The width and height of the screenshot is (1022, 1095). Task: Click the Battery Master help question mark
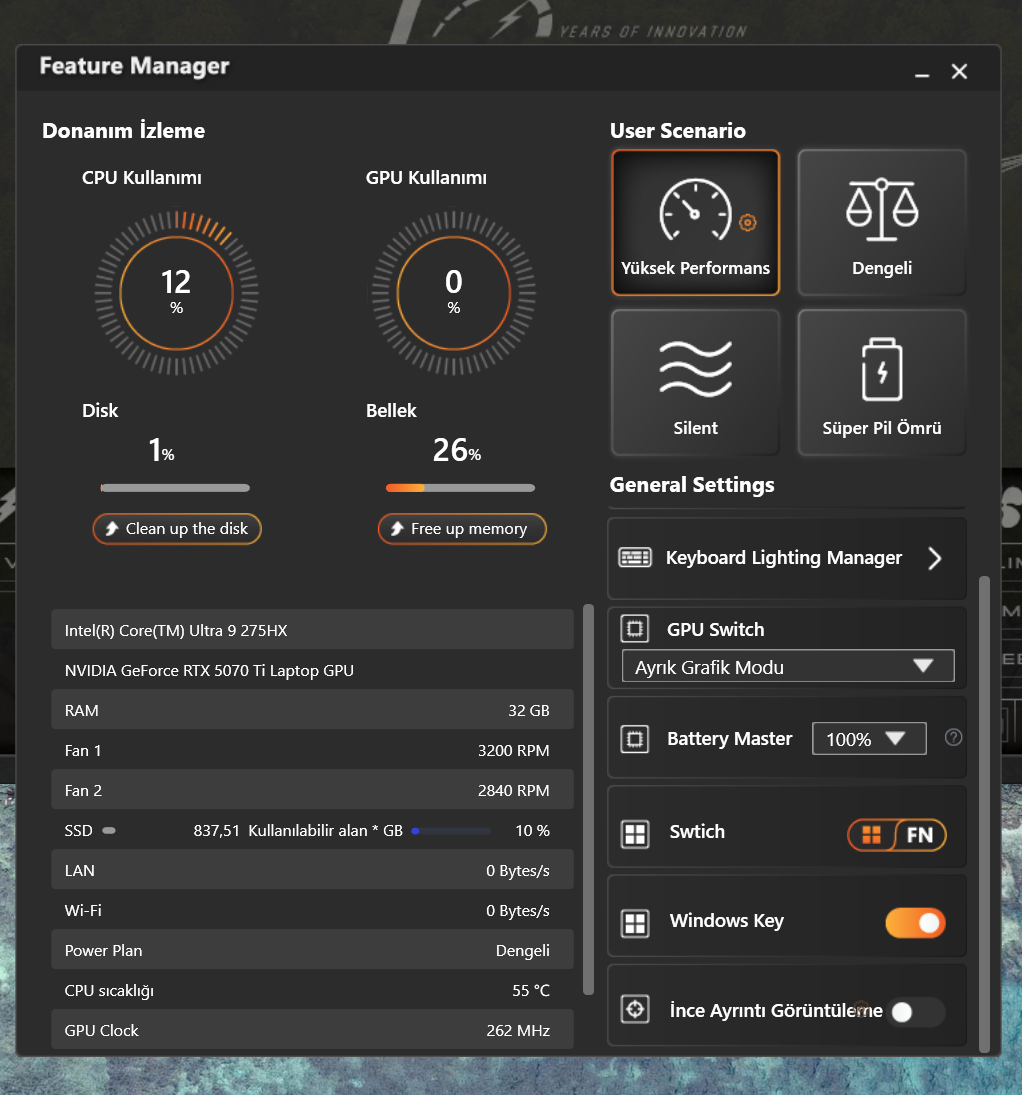point(953,737)
